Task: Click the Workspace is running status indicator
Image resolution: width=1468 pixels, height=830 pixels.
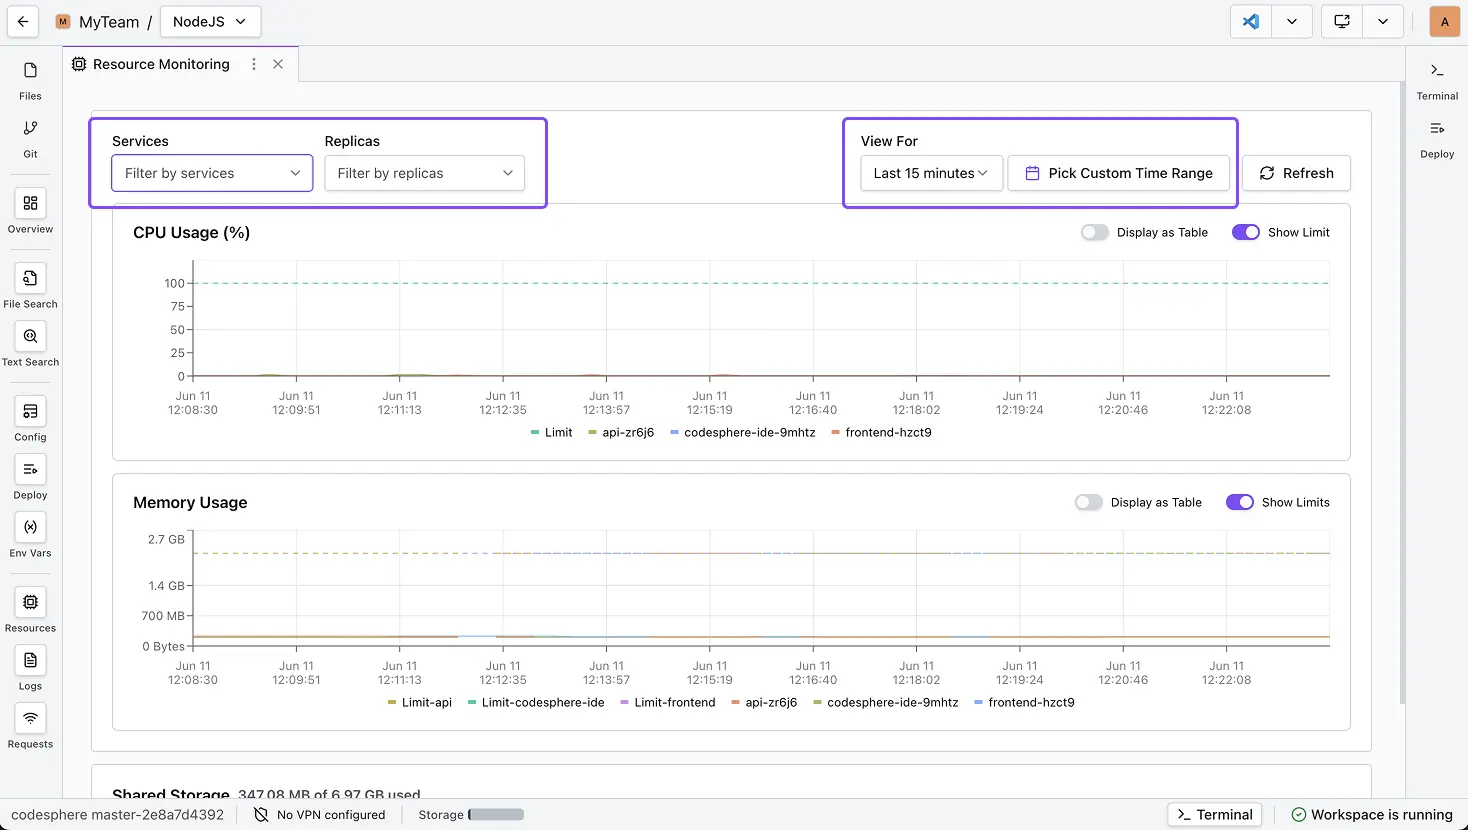Action: click(x=1371, y=815)
